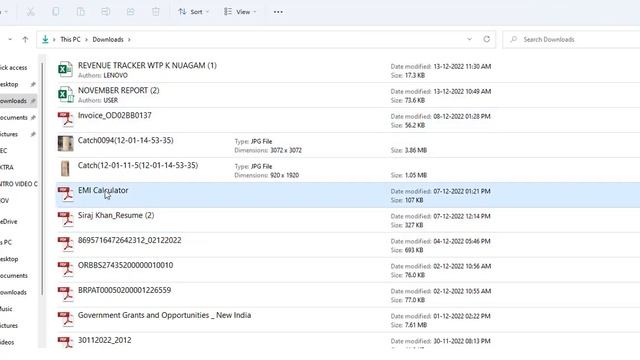Open Quick access in sidebar
This screenshot has height=360, width=640.
pyautogui.click(x=13, y=68)
